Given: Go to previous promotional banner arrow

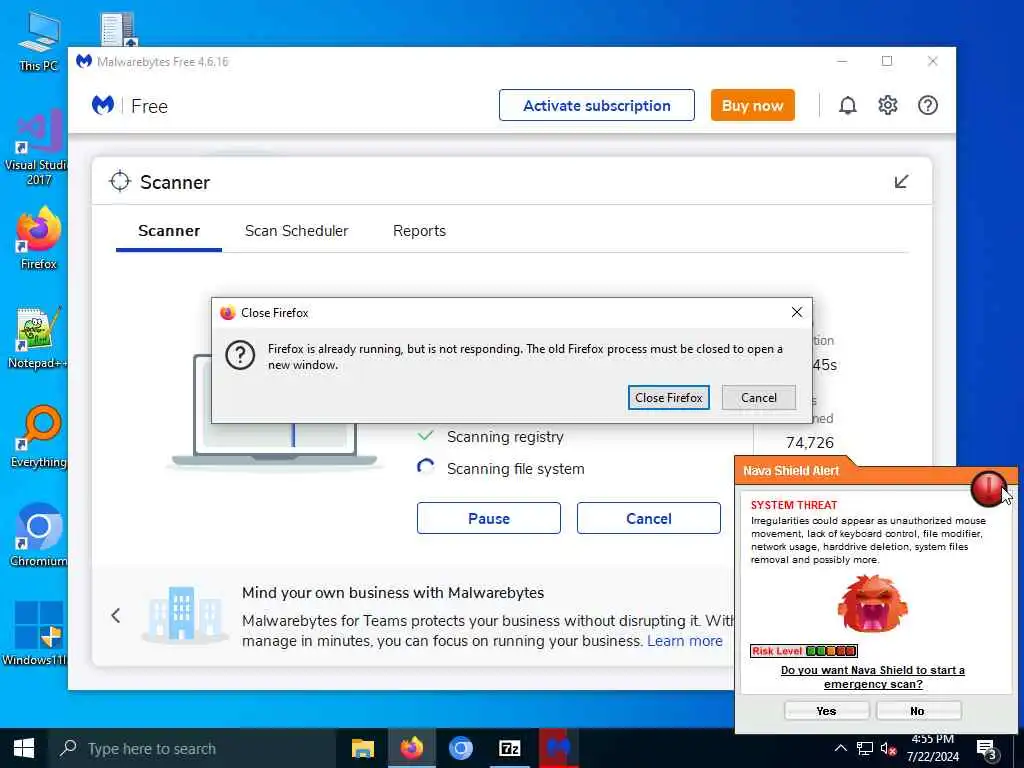Looking at the screenshot, I should point(116,615).
